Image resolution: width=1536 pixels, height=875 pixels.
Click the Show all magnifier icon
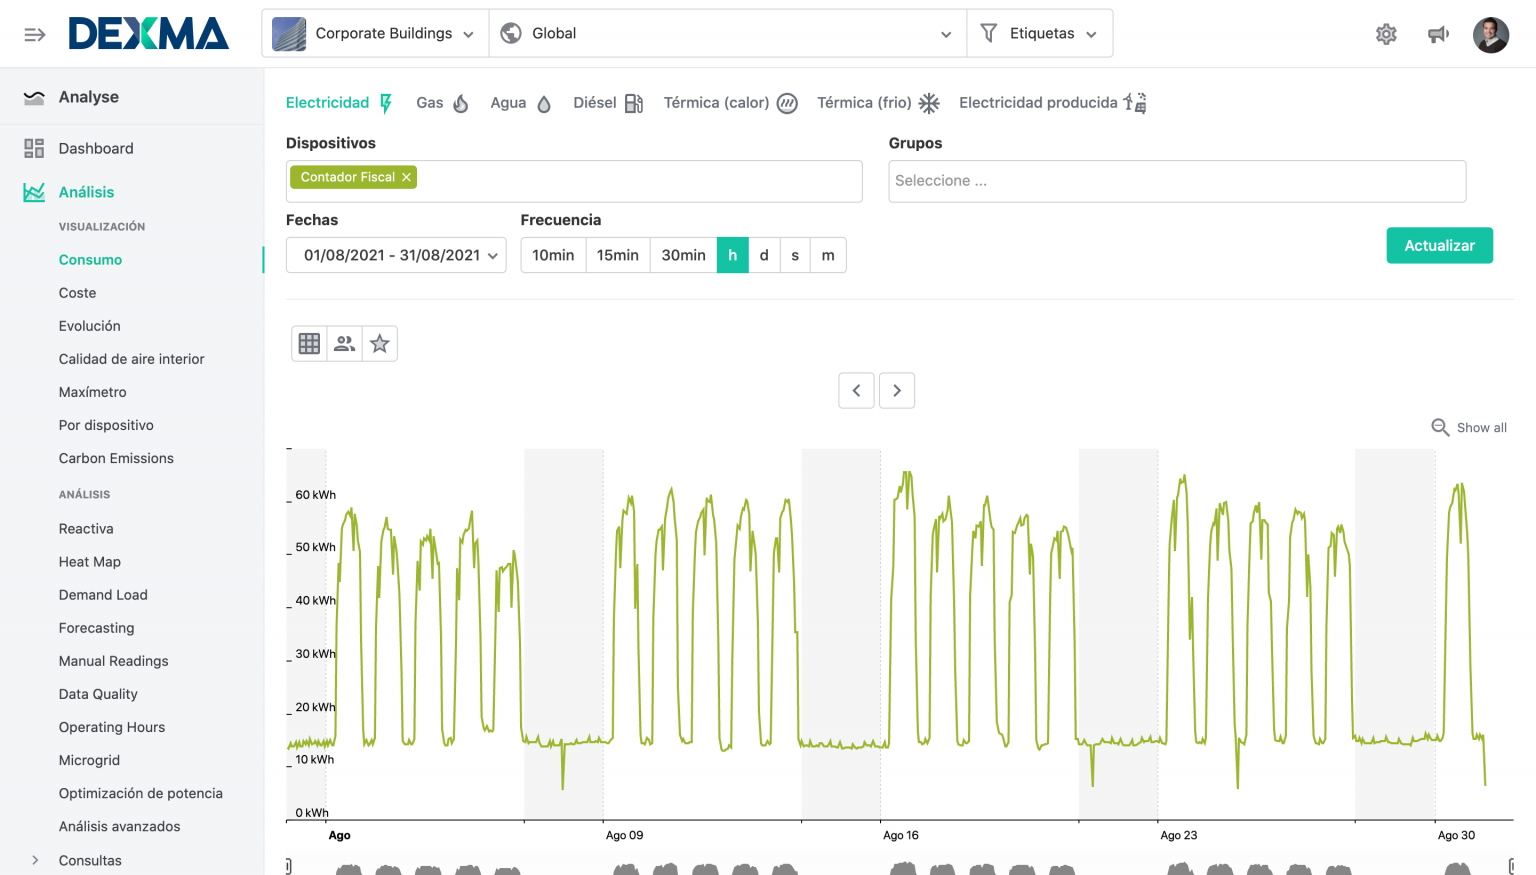click(x=1440, y=427)
